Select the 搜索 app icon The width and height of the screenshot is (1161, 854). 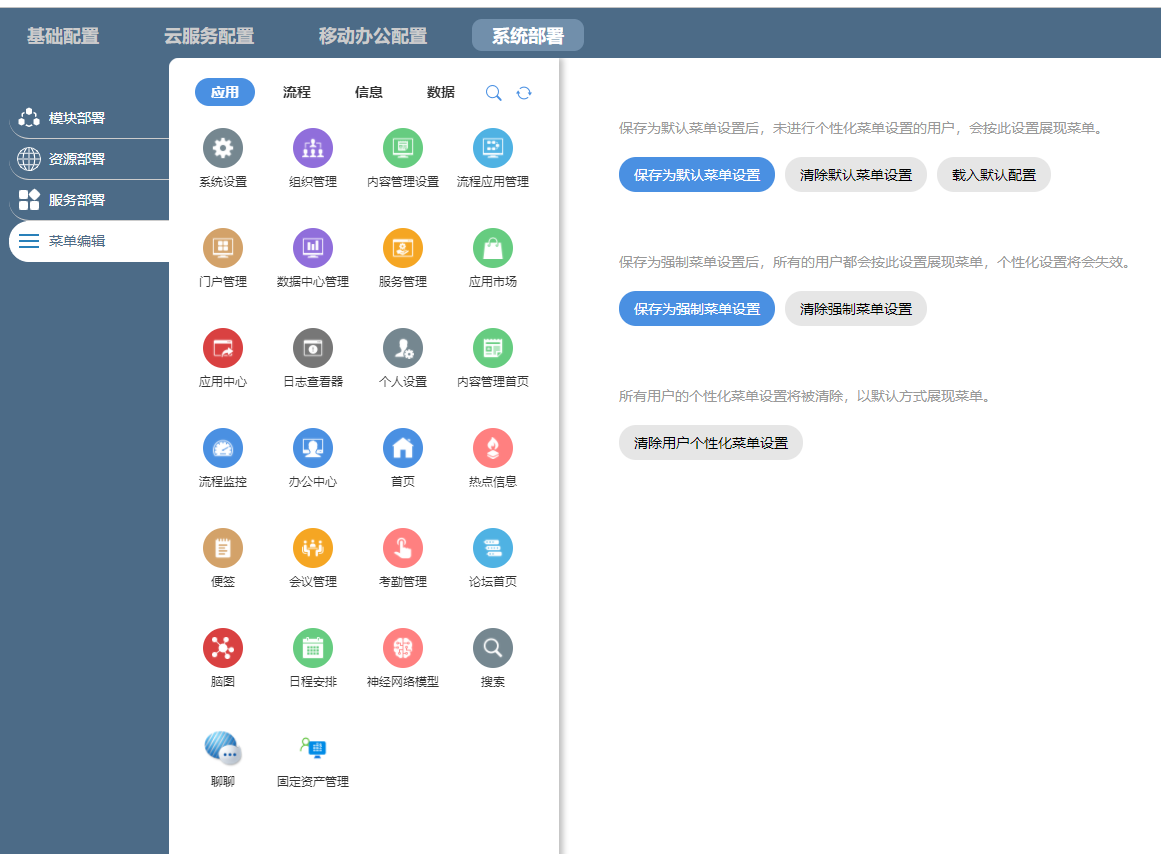click(x=492, y=648)
